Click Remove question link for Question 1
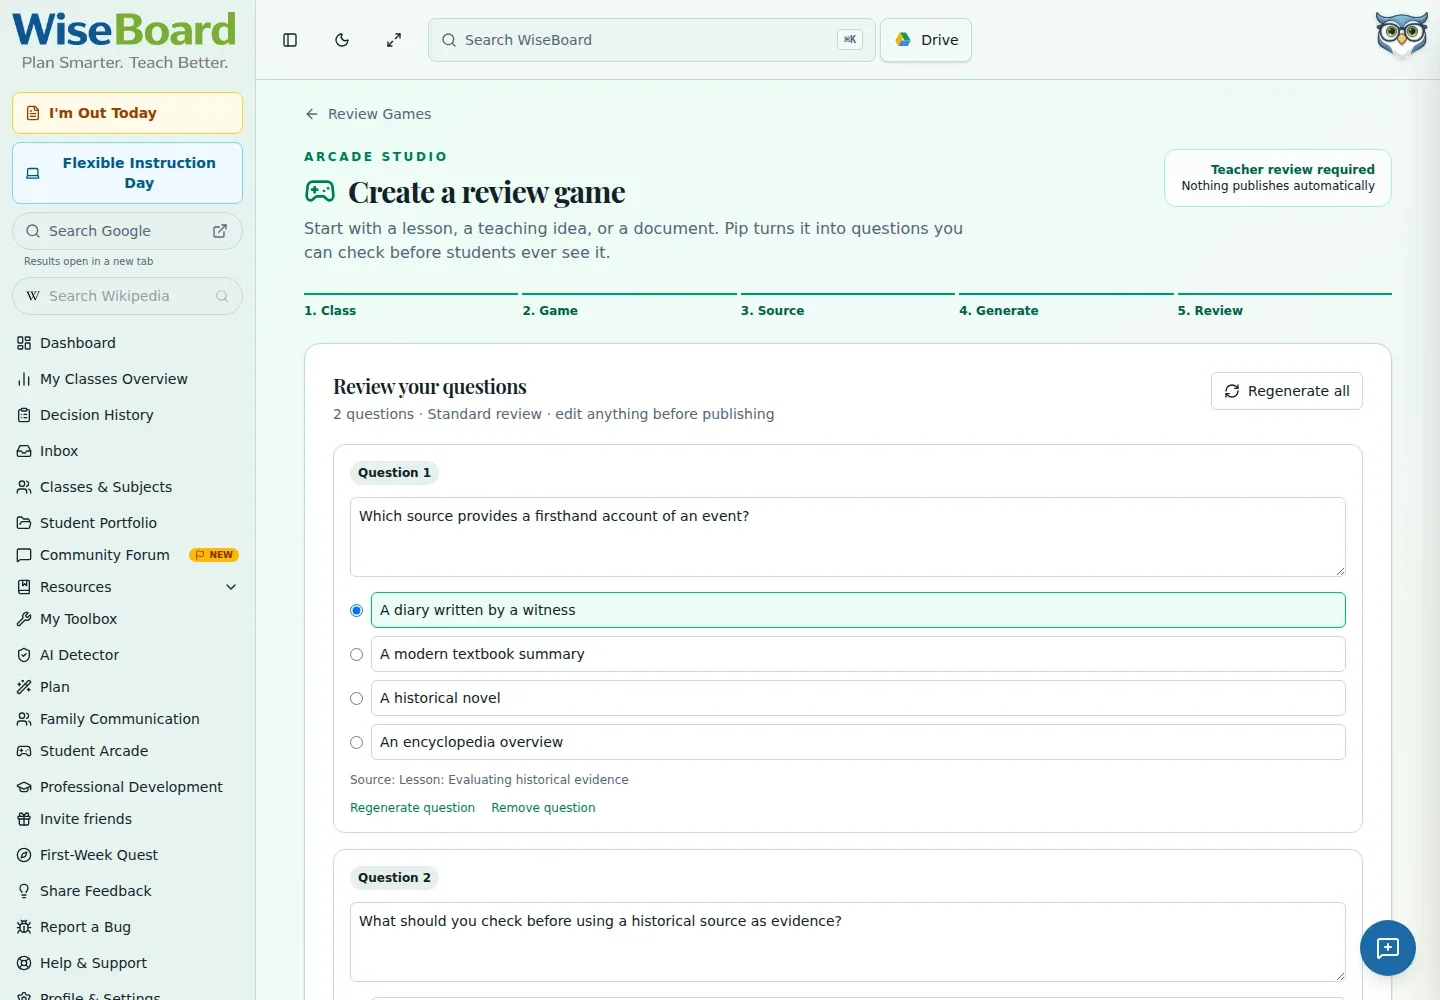Screen dimensions: 1440x1000 [x=543, y=808]
